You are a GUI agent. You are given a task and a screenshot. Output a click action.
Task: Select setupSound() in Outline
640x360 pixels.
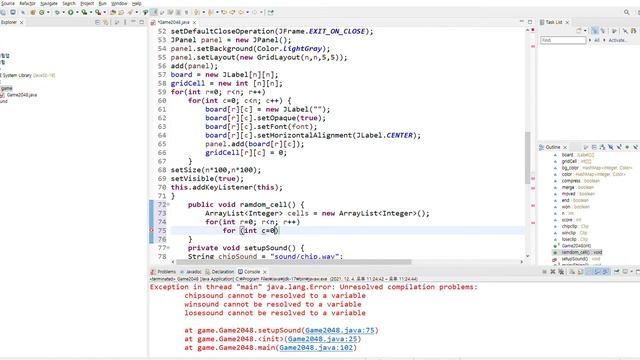click(580, 259)
